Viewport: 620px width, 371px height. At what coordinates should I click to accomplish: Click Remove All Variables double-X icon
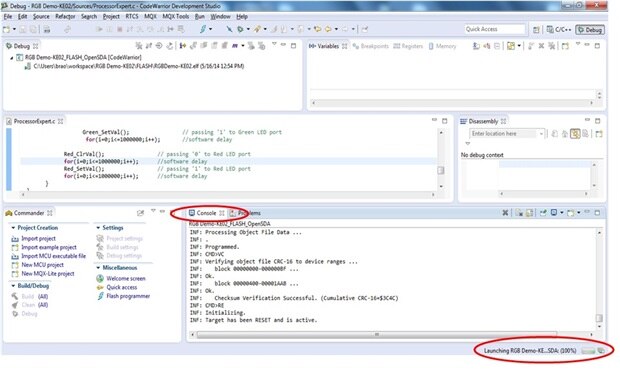(x=552, y=46)
